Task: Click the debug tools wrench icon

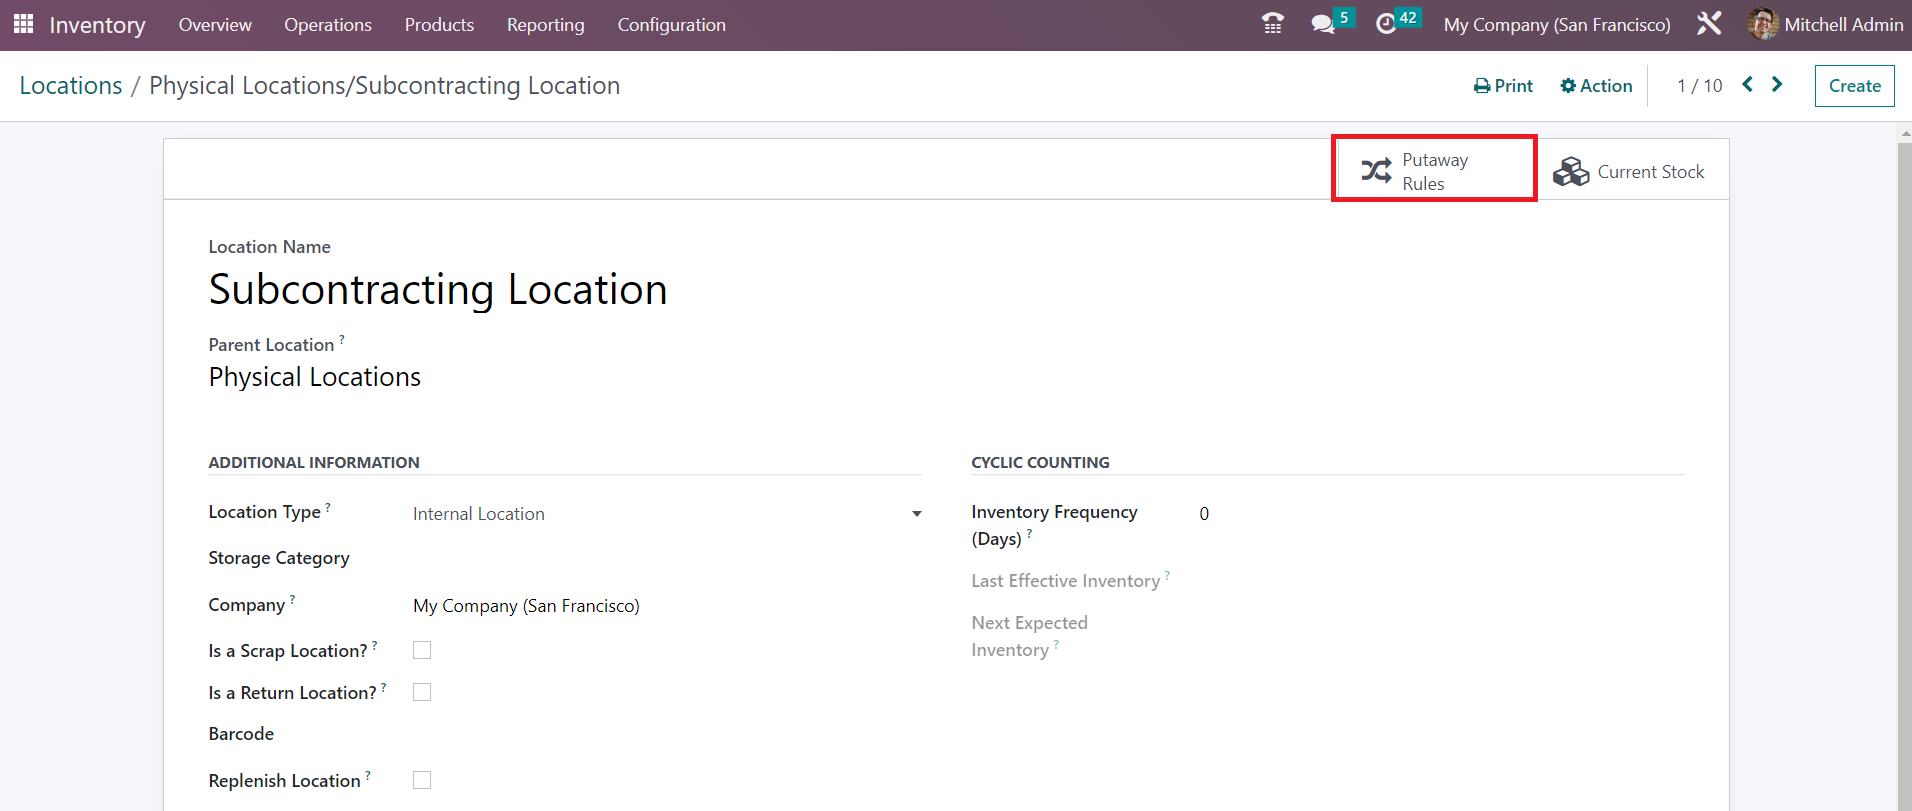Action: [1709, 24]
